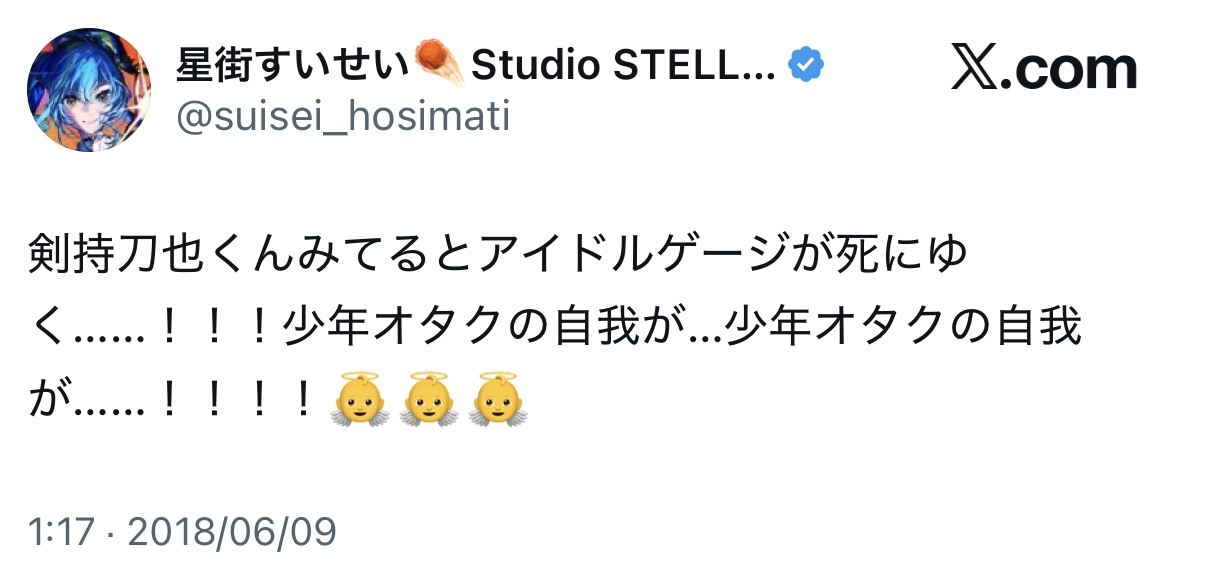The width and height of the screenshot is (1206, 569).
Task: Click the middle baby angel emoji
Action: (428, 400)
